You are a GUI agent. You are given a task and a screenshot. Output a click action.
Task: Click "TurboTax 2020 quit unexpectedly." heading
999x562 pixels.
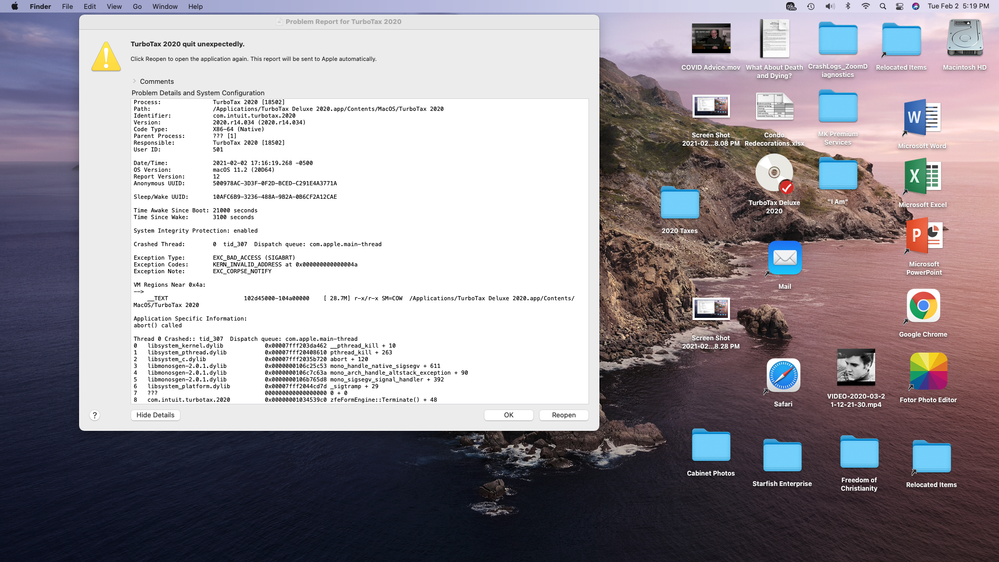(x=187, y=44)
